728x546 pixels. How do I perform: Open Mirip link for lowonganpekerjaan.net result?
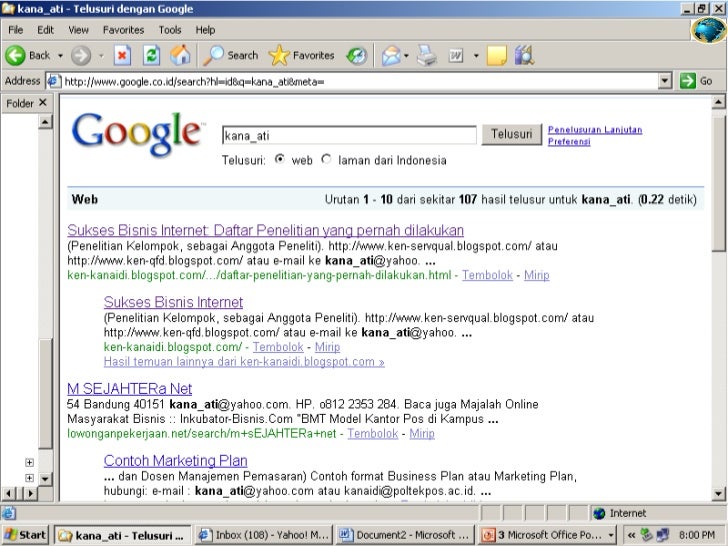[x=422, y=434]
